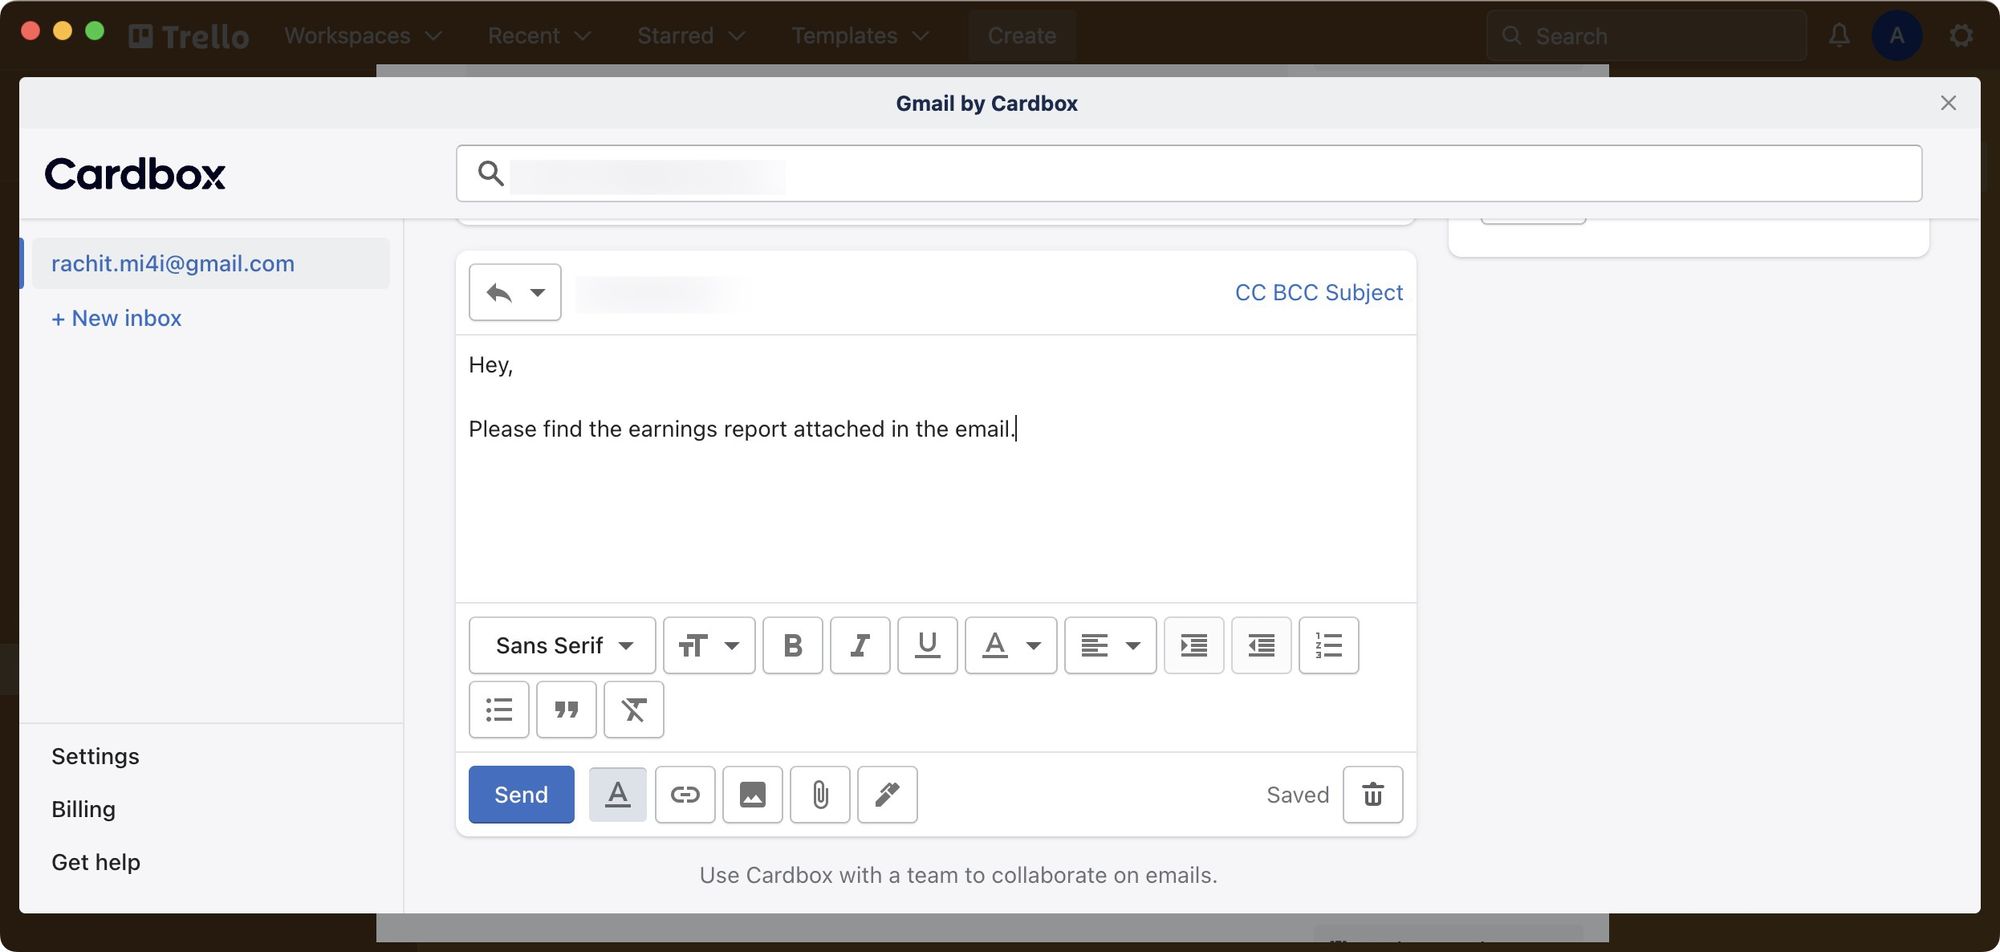The width and height of the screenshot is (2000, 952).
Task: Click the 'Saved' draft status text
Action: click(x=1297, y=795)
